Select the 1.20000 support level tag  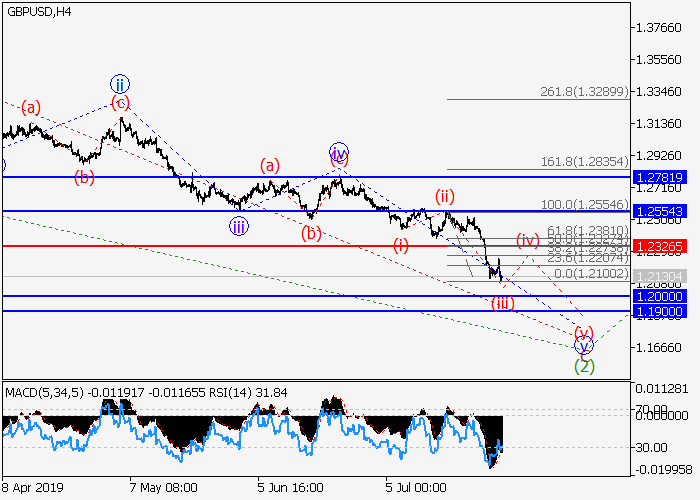[x=659, y=297]
